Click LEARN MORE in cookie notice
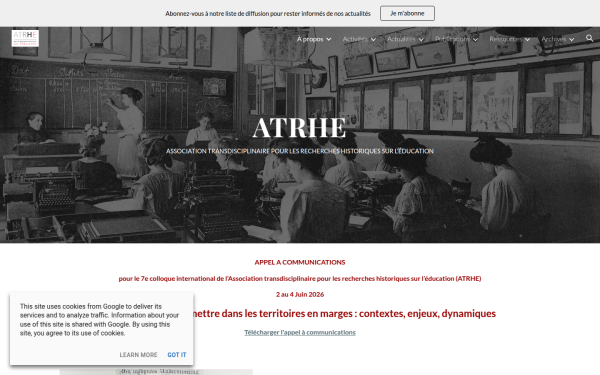 [138, 355]
